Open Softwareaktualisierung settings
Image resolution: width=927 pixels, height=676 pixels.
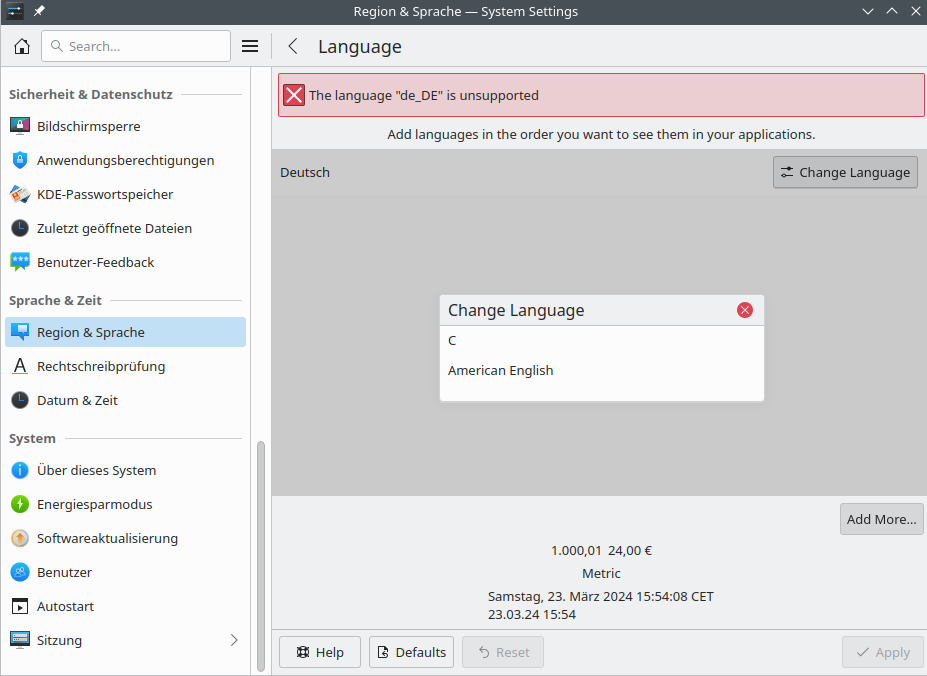point(125,538)
